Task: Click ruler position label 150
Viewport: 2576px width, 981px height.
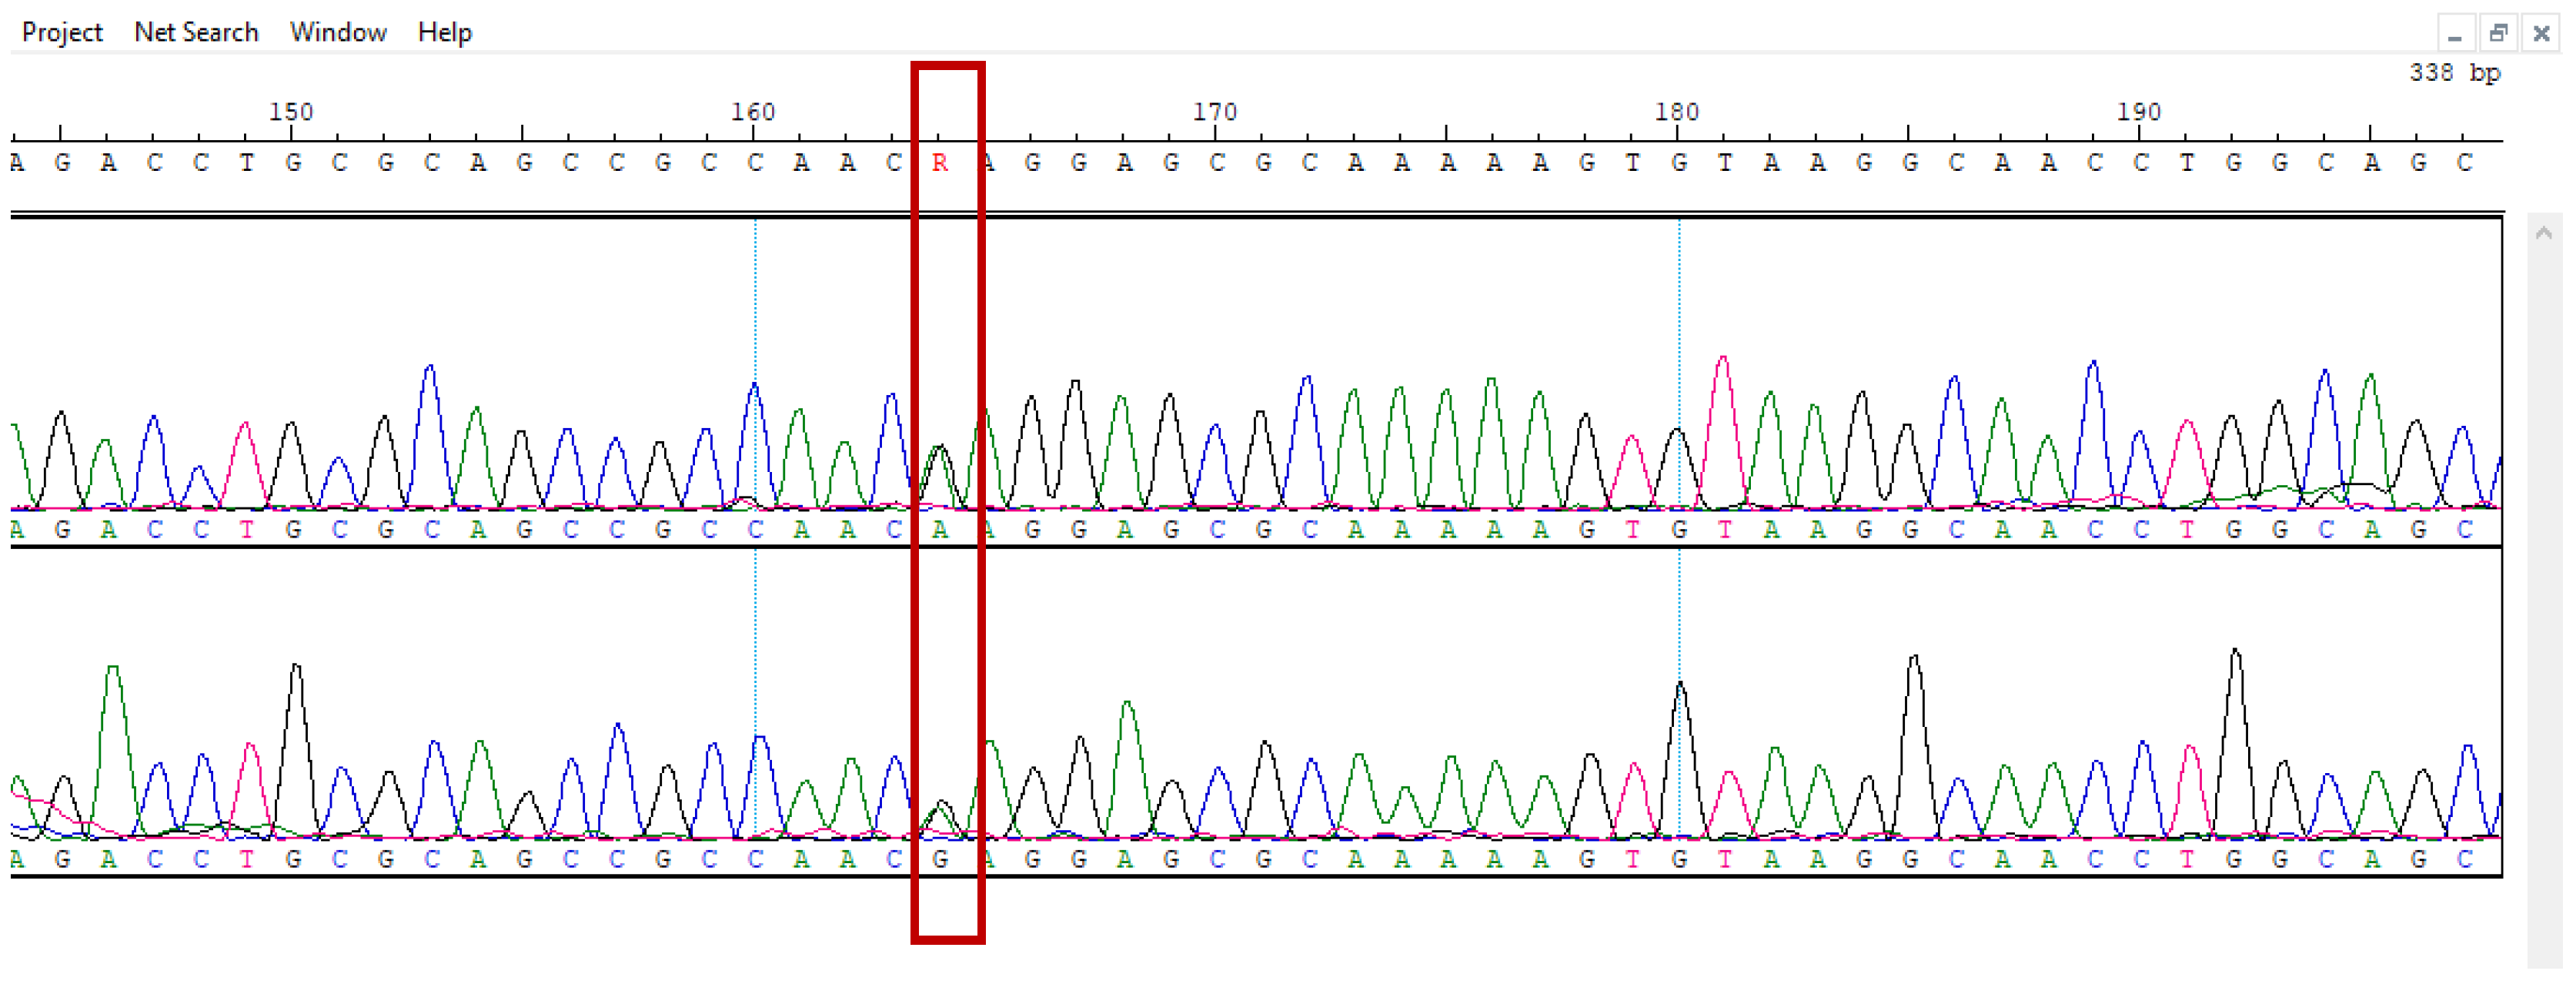Action: (291, 112)
